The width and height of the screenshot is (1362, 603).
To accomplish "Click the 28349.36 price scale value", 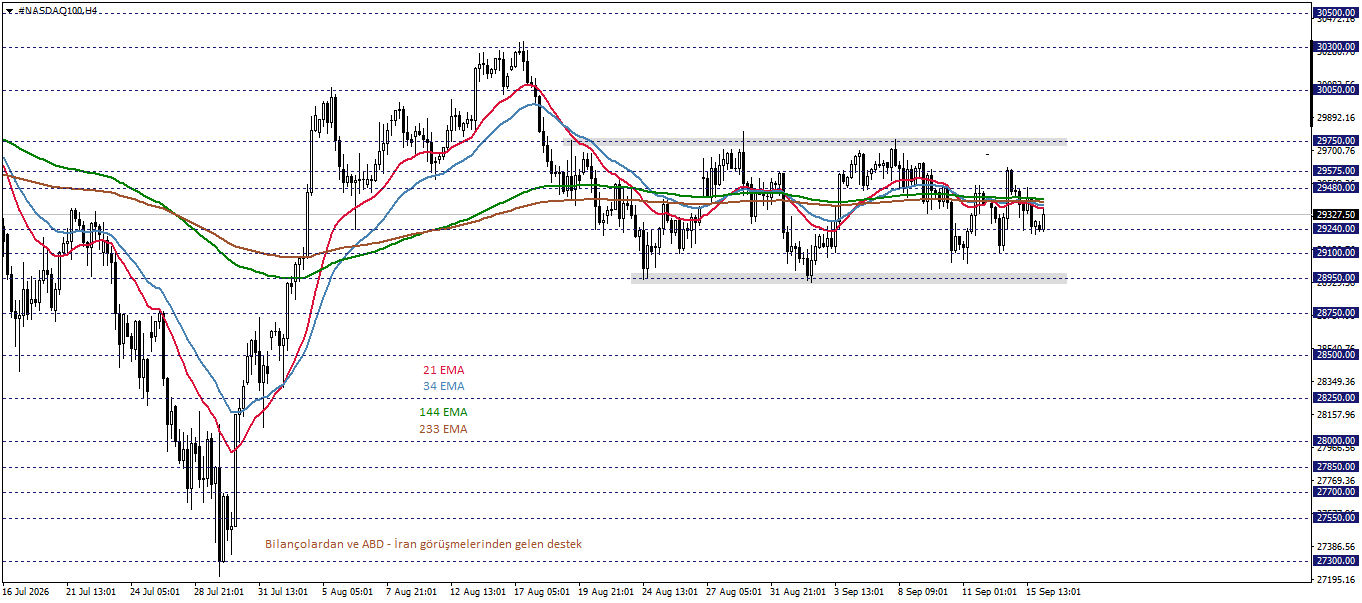I will pos(1336,382).
